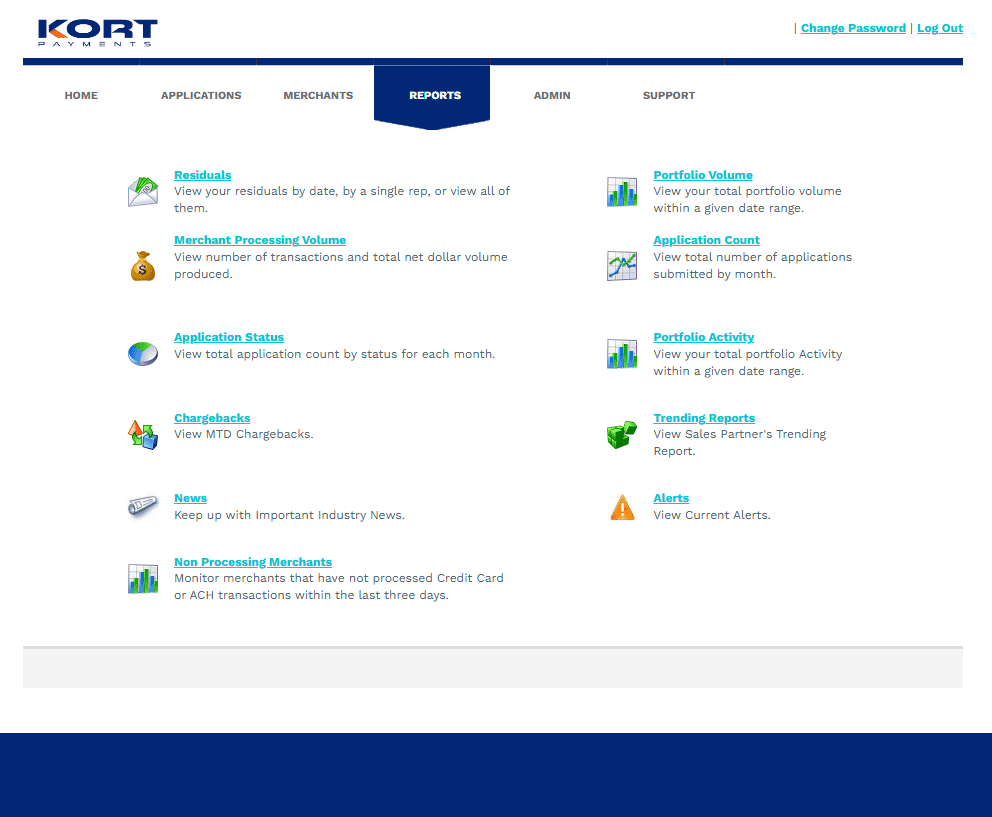Go to the SUPPORT tab

668,95
